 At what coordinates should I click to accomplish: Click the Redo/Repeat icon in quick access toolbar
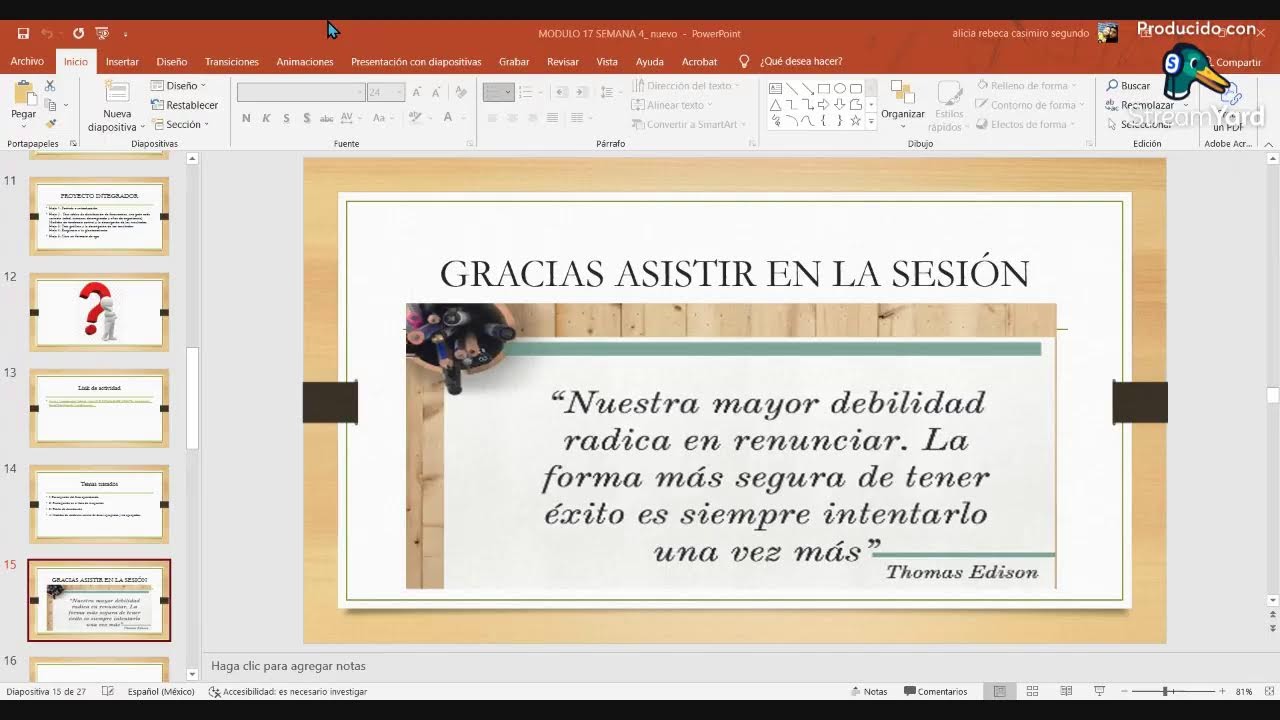78,33
